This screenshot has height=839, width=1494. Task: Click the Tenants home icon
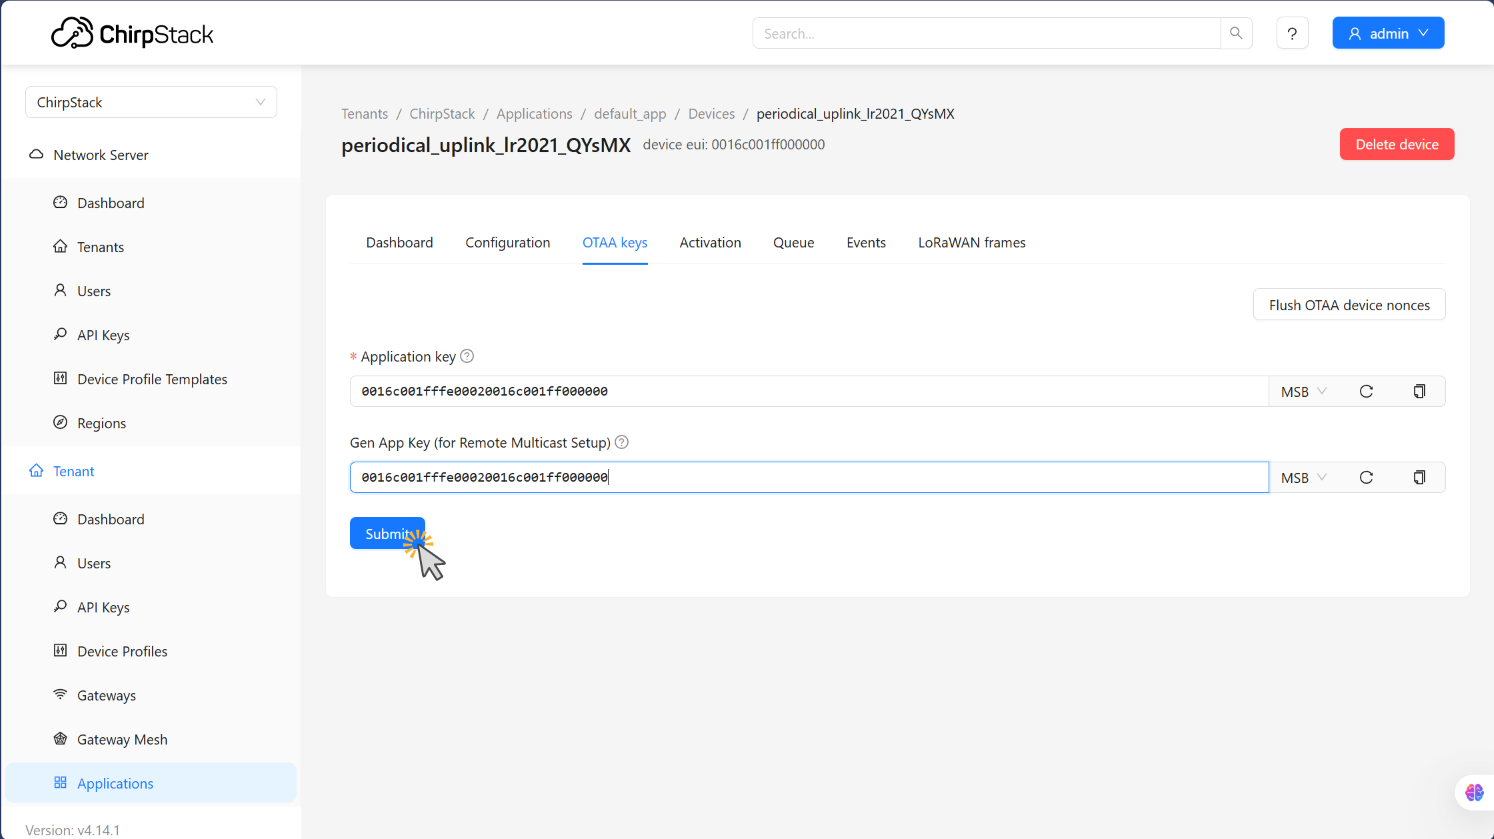point(60,246)
